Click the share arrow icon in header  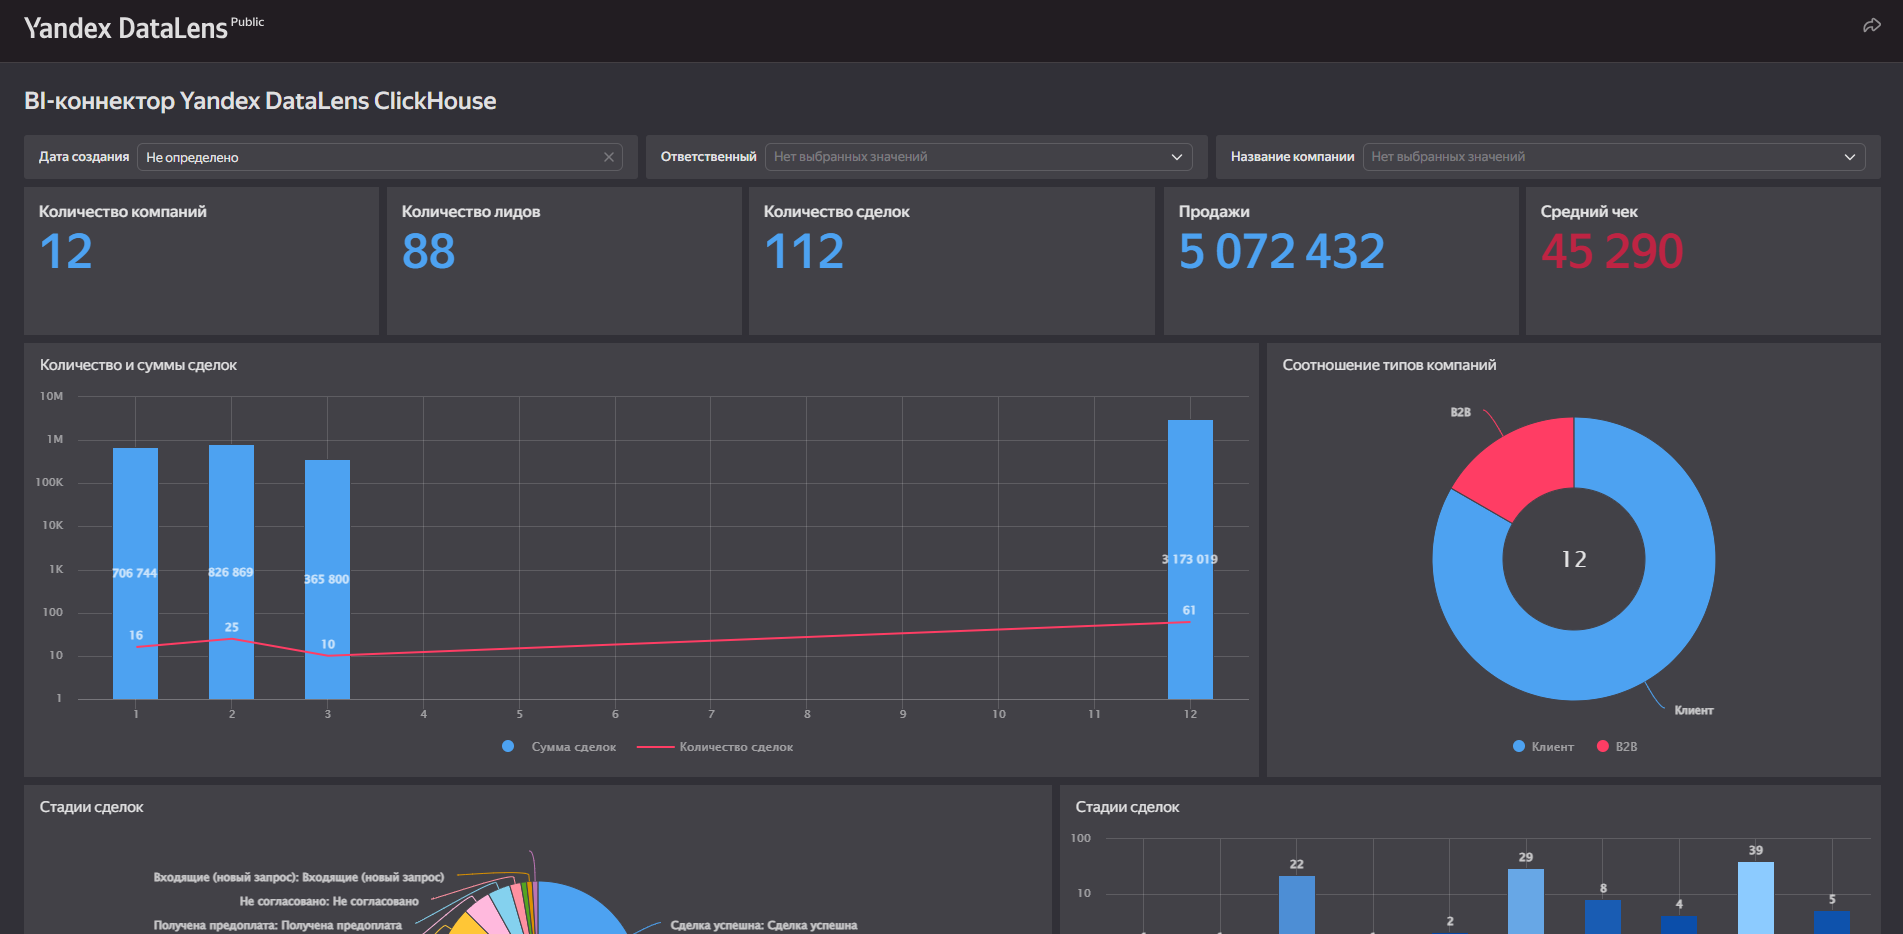coord(1871,26)
